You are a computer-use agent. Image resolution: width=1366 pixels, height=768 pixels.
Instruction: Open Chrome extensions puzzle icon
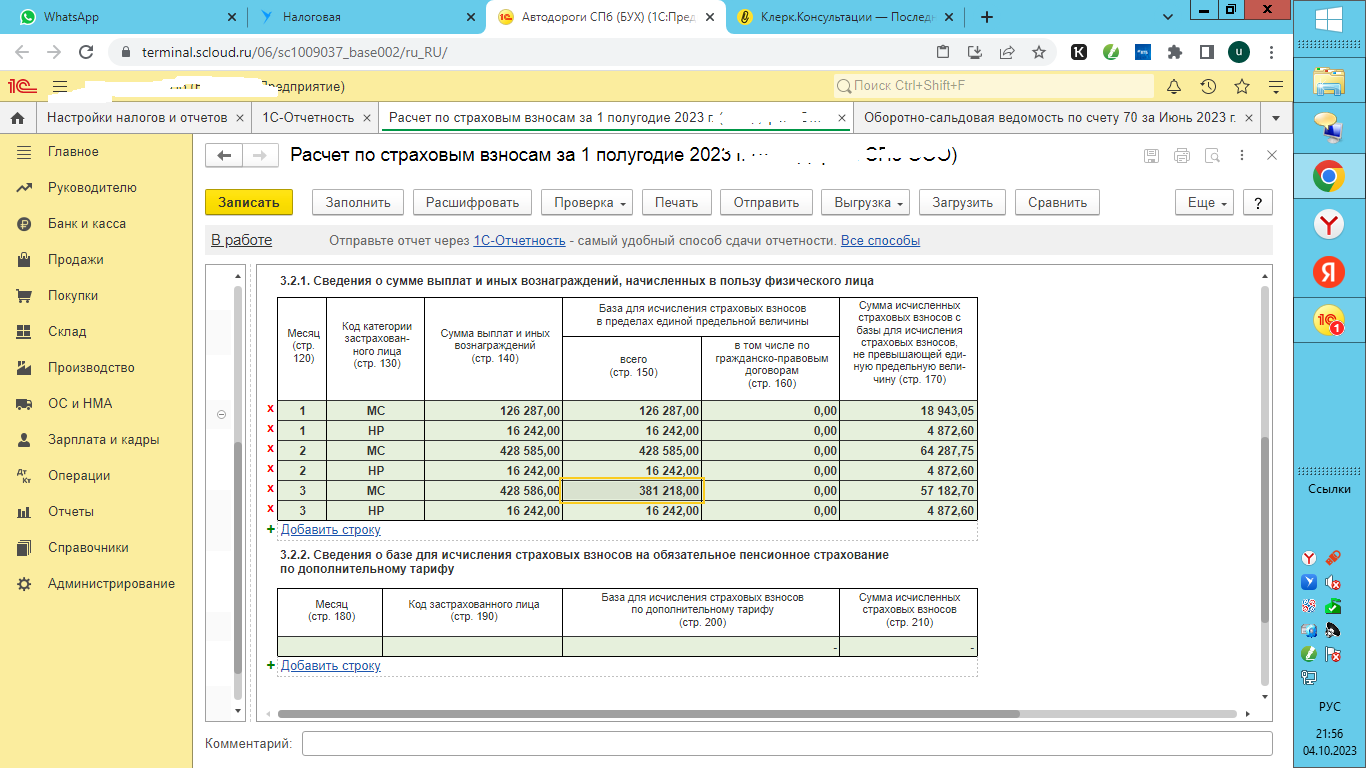(x=1174, y=52)
